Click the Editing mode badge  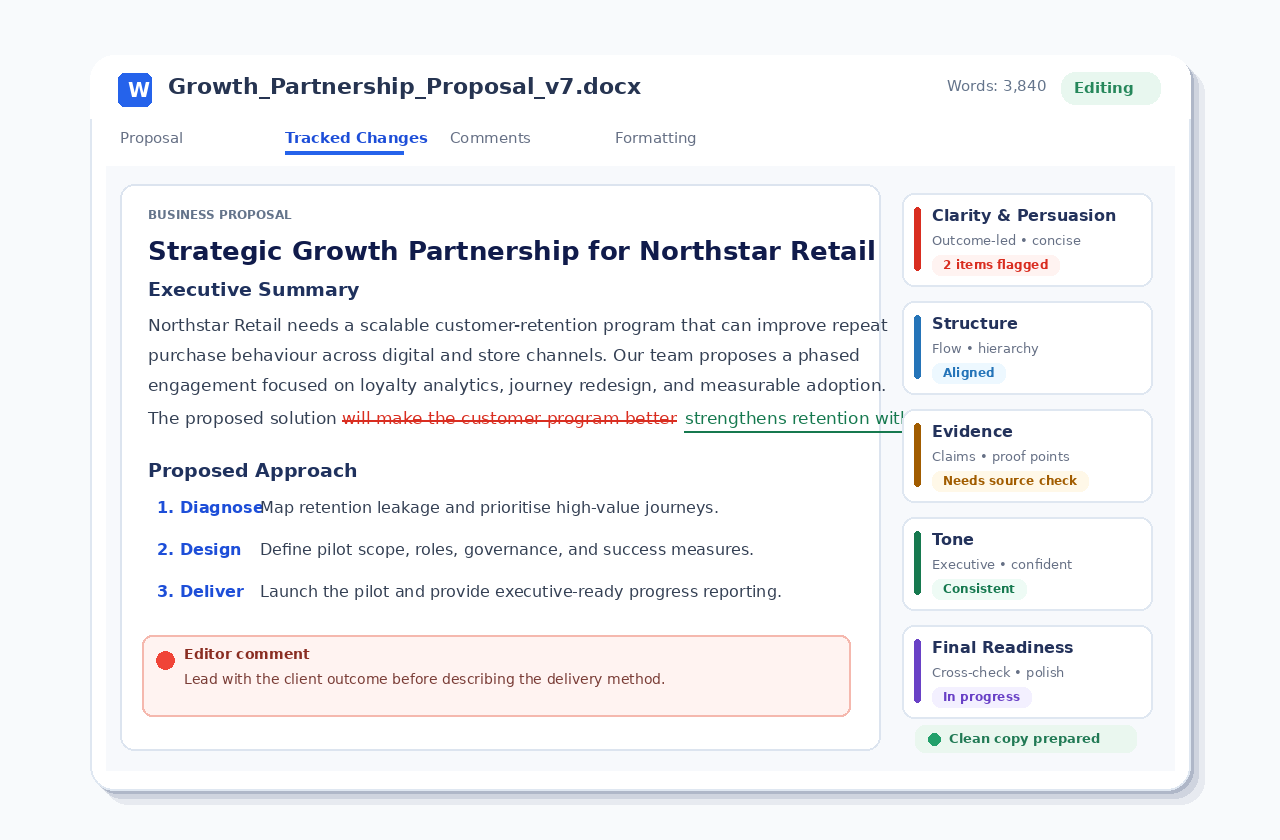[1111, 88]
